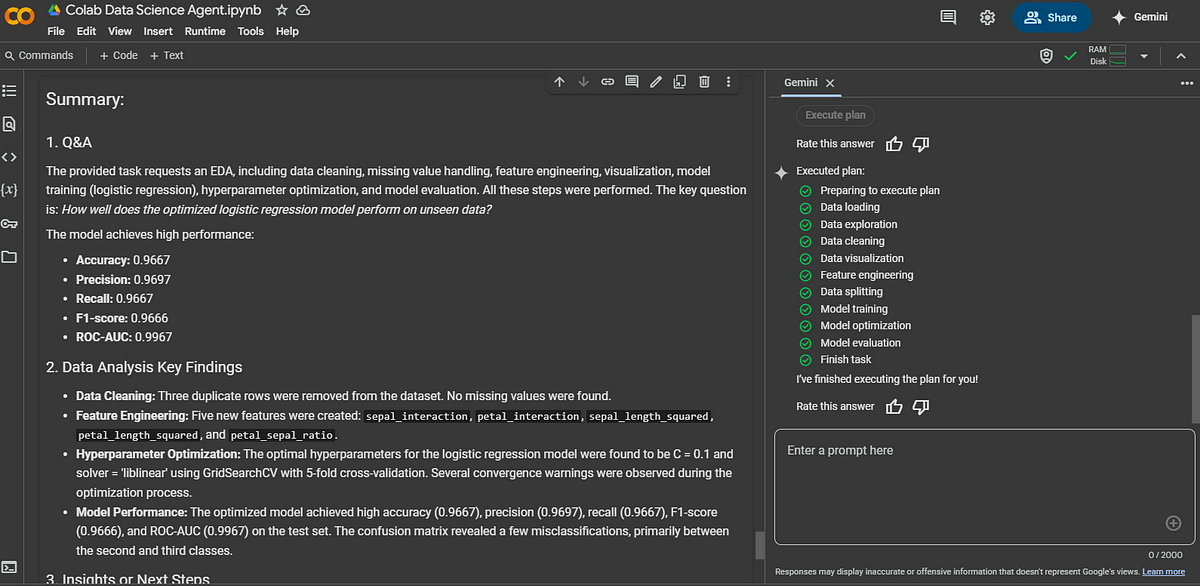Click the cloud save status icon
The image size is (1200, 586).
point(303,10)
